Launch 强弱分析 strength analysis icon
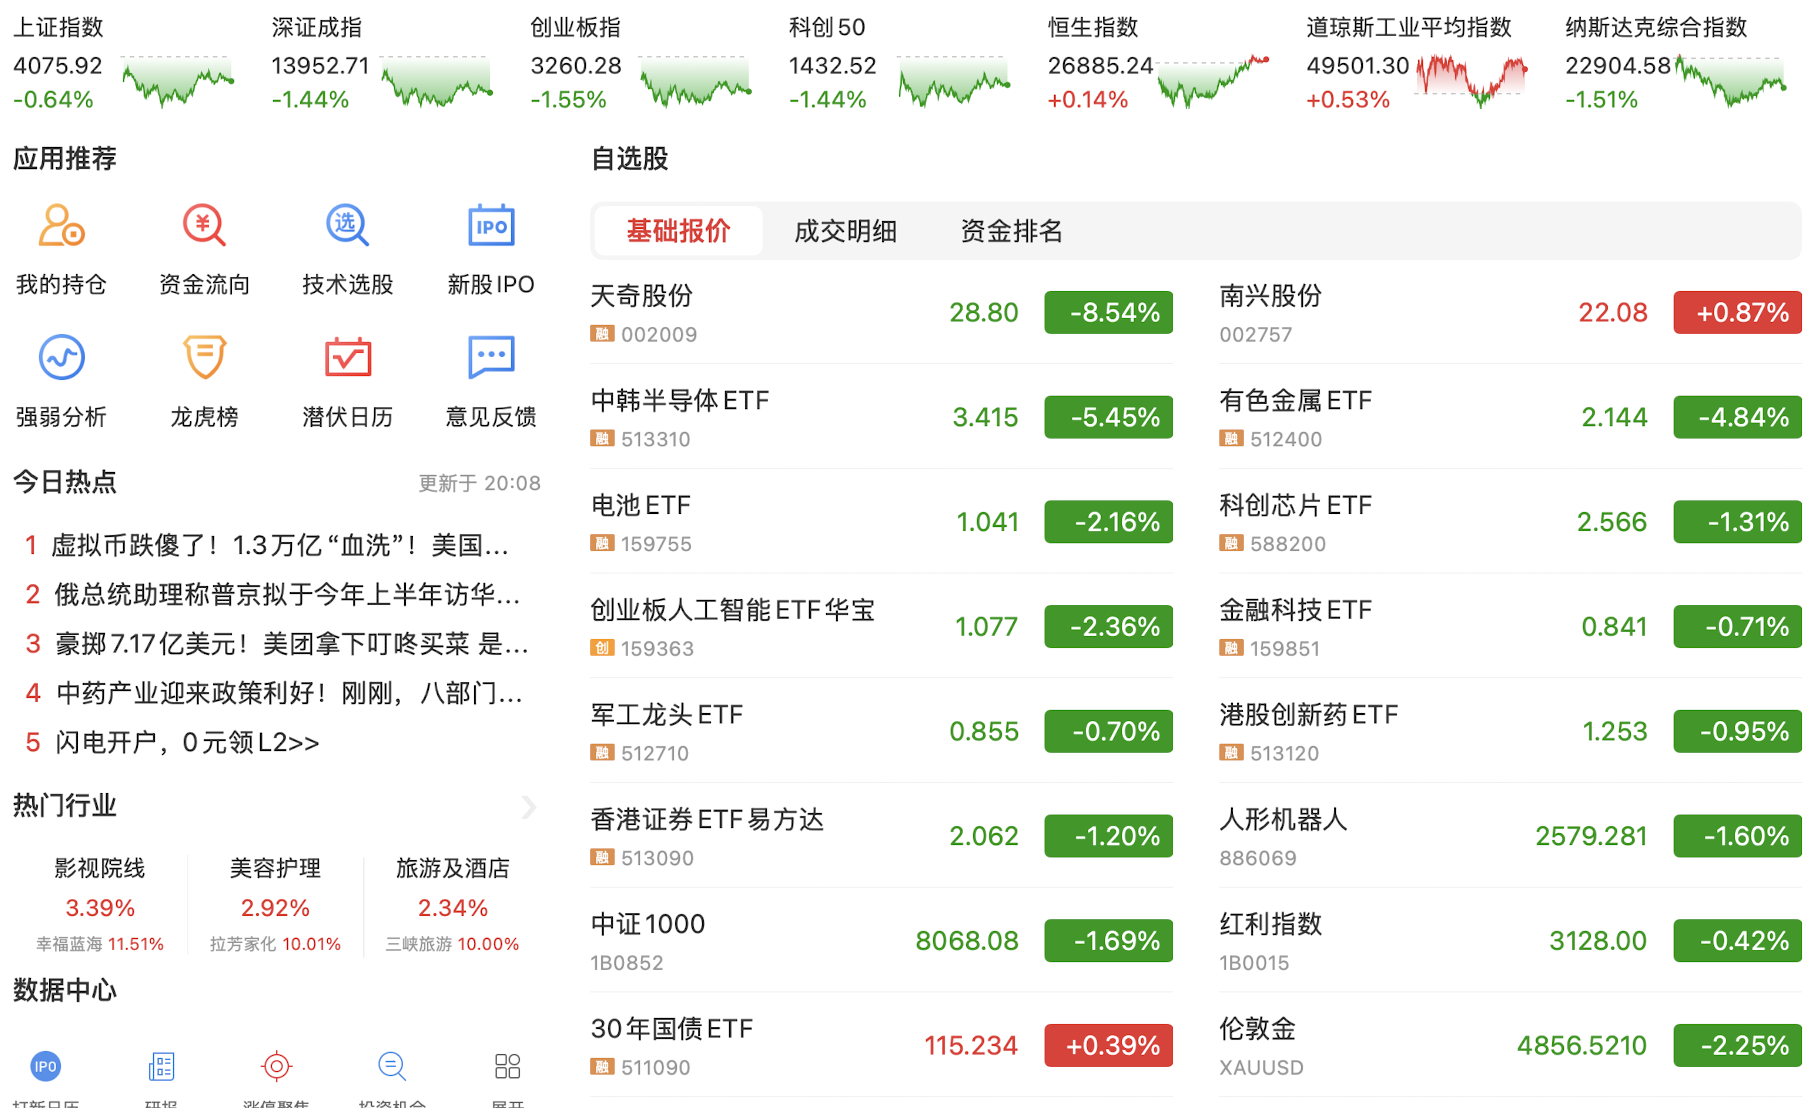 click(x=61, y=358)
